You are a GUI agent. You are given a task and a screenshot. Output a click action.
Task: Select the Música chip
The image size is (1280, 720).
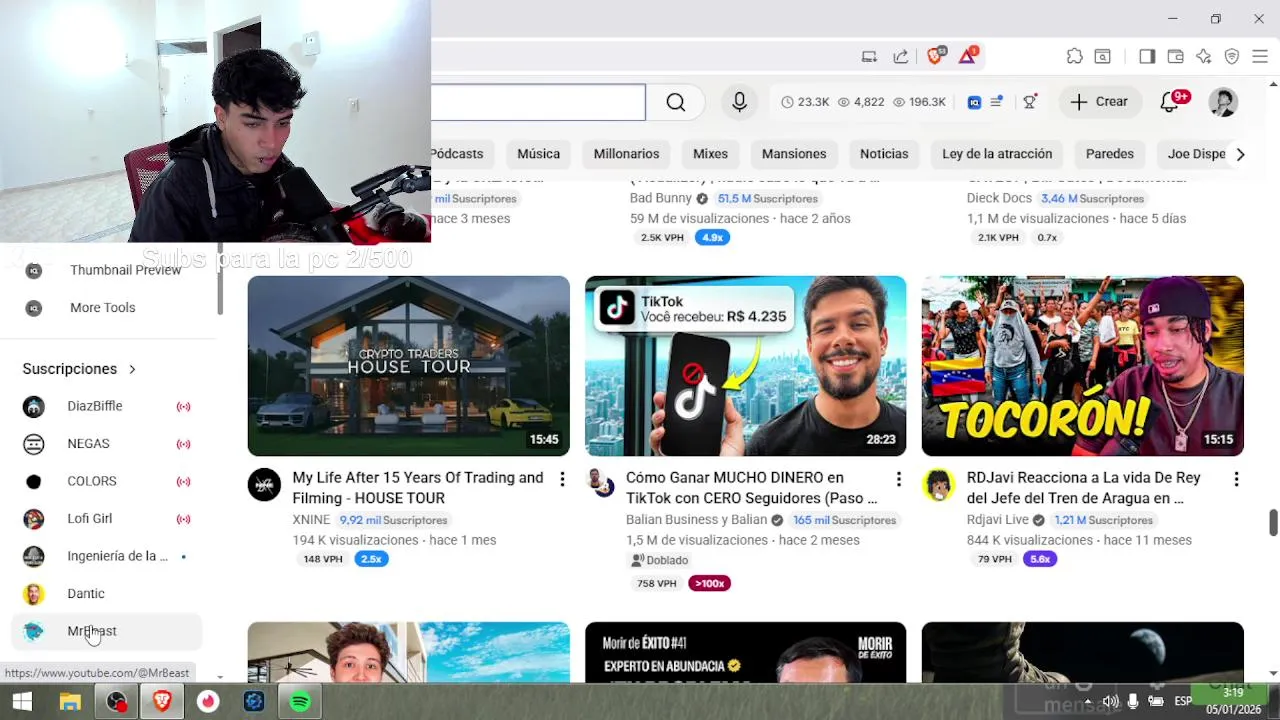click(x=538, y=154)
